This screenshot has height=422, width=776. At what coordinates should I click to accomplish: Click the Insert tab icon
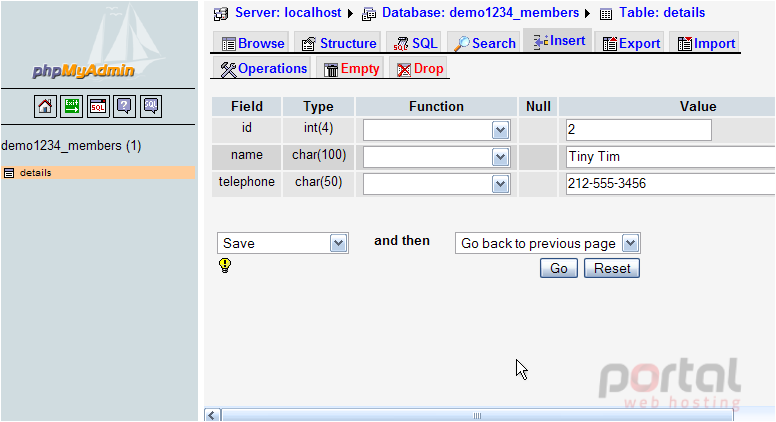pyautogui.click(x=540, y=42)
